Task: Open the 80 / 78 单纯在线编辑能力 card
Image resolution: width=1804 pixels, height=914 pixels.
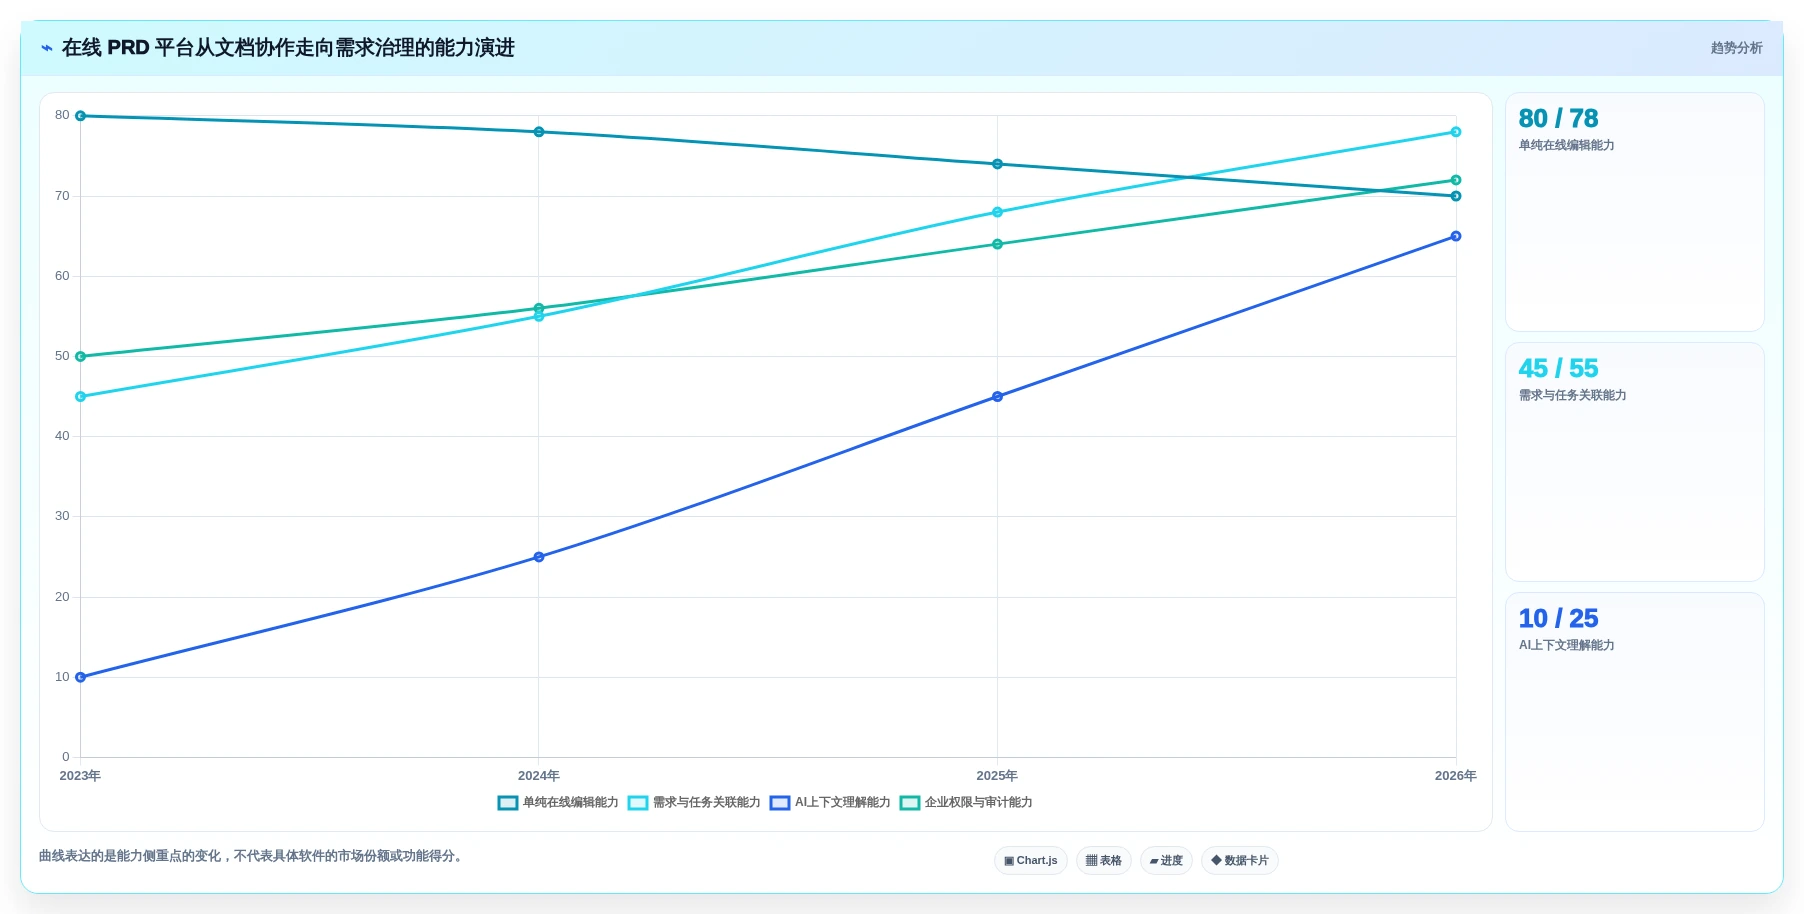Action: [x=1635, y=212]
